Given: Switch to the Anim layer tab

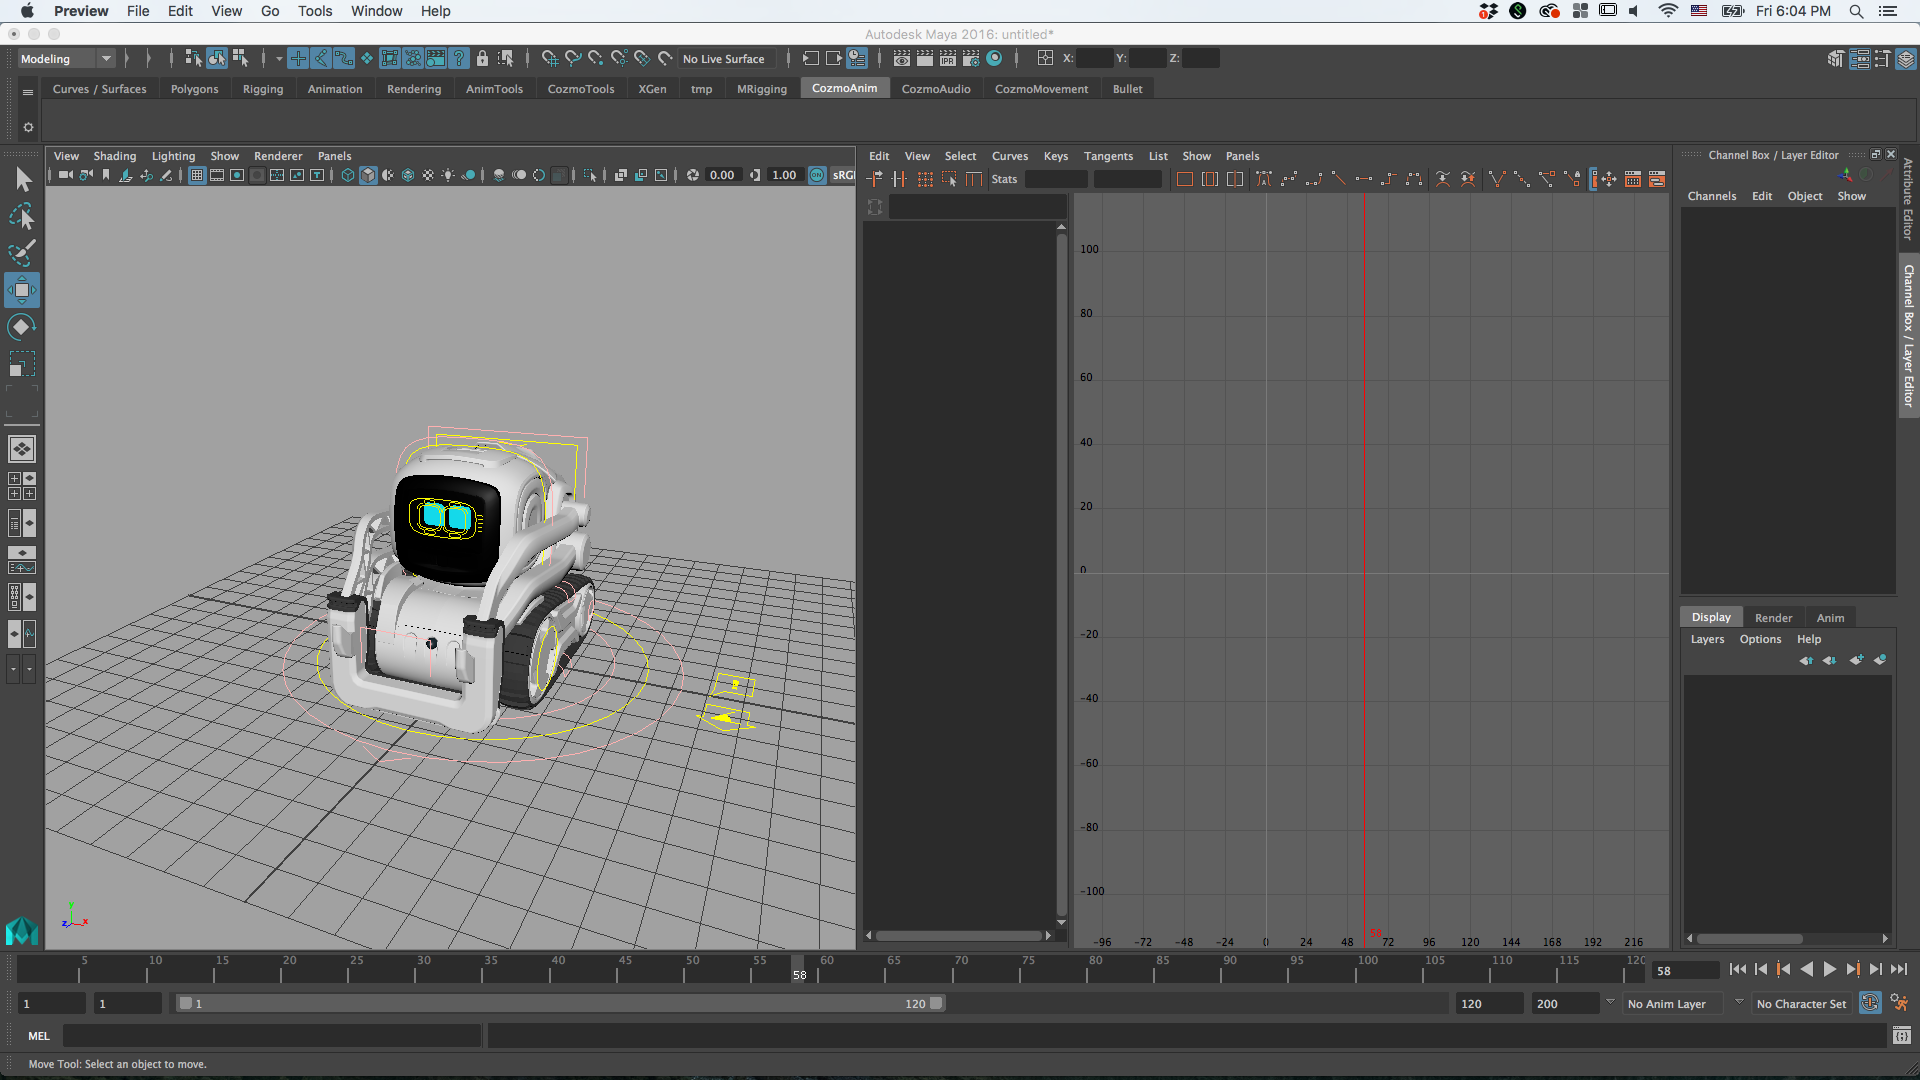Looking at the screenshot, I should pos(1830,618).
